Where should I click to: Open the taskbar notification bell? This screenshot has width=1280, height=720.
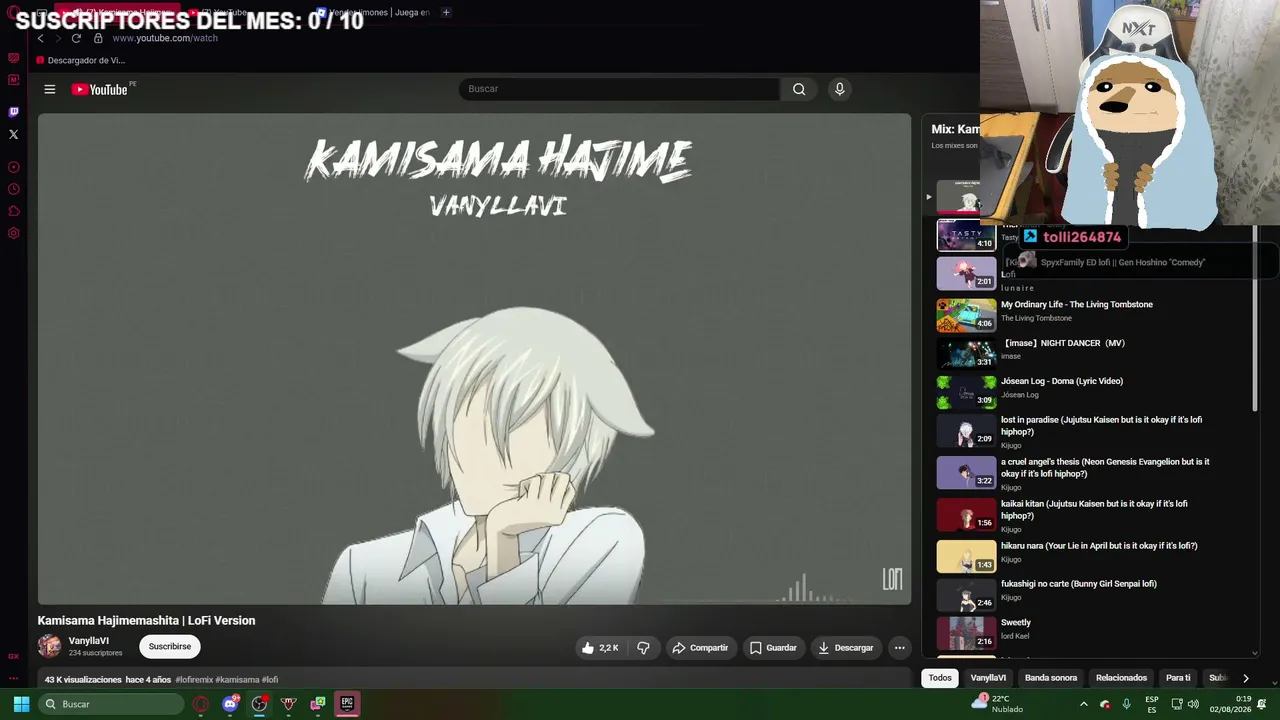(x=1262, y=704)
